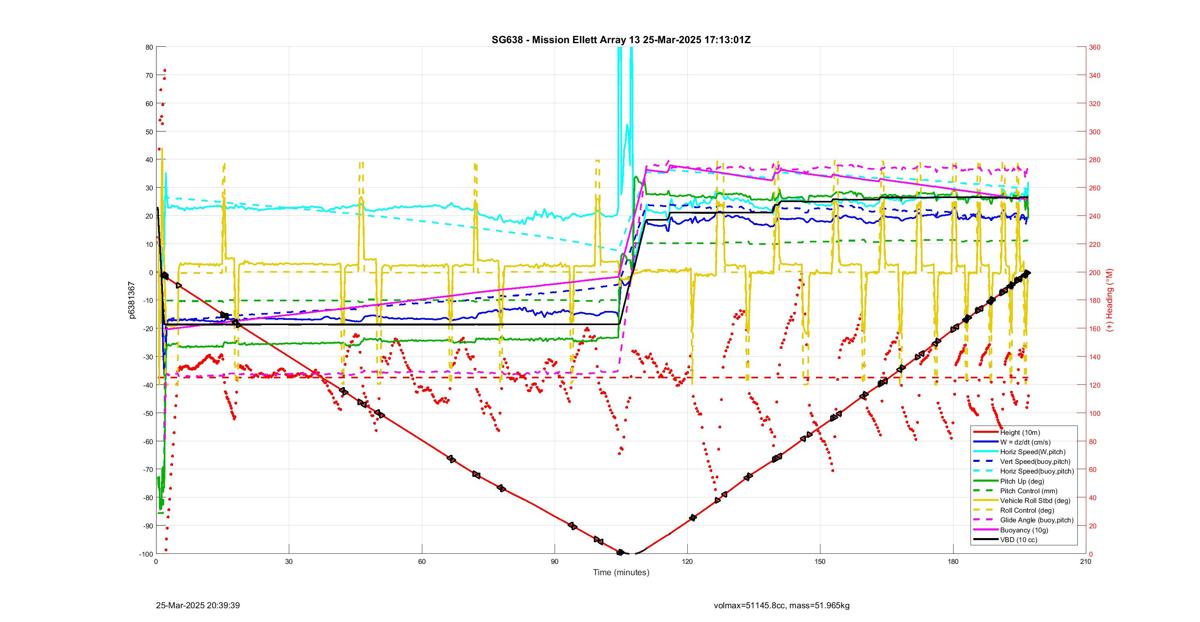The height and width of the screenshot is (622, 1200).
Task: Click the '200' tick on the heading axis
Action: pos(1095,272)
